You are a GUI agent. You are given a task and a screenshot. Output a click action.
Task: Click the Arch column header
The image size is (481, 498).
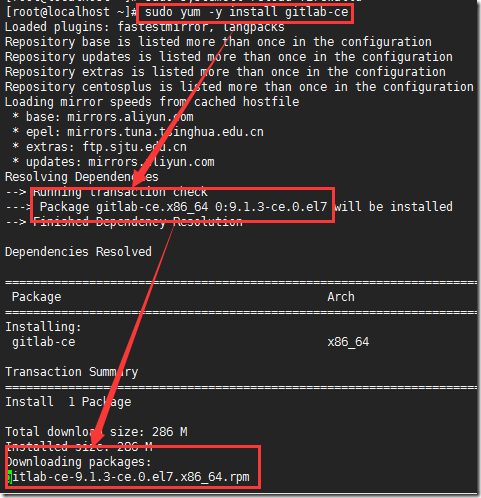pyautogui.click(x=341, y=297)
